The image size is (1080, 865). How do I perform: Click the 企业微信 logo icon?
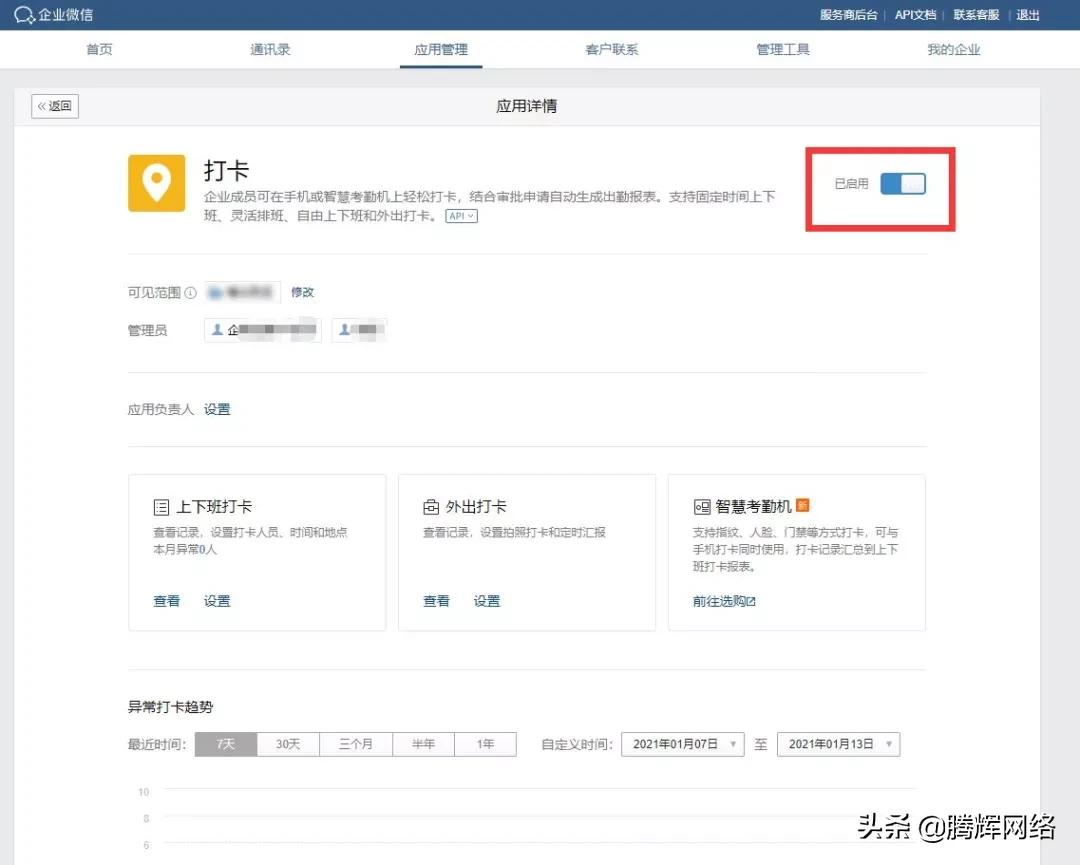coord(24,14)
